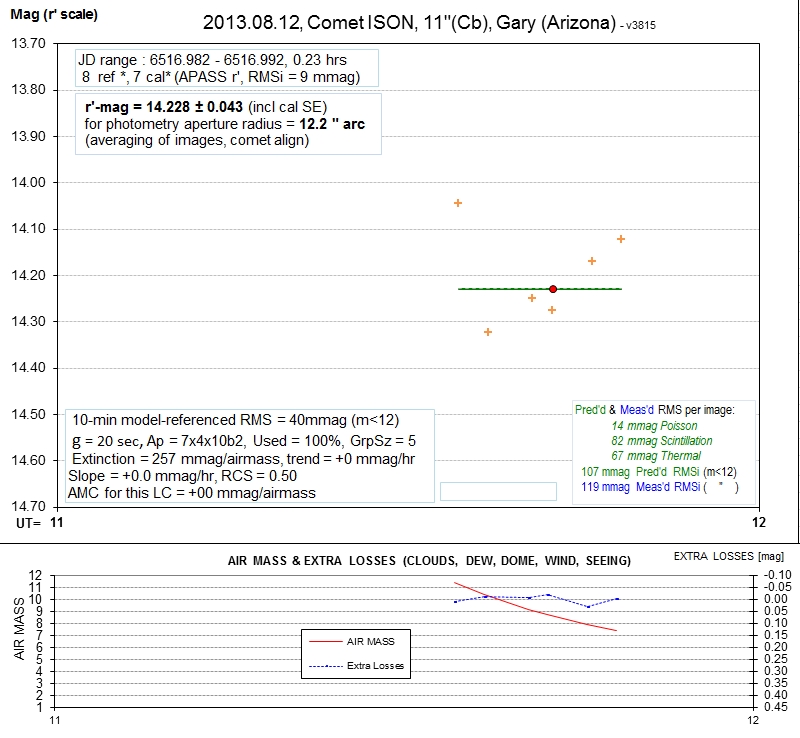The height and width of the screenshot is (738, 800).
Task: Click the 'EXTRA LOSSES [mag]' axis label
Action: click(x=729, y=556)
